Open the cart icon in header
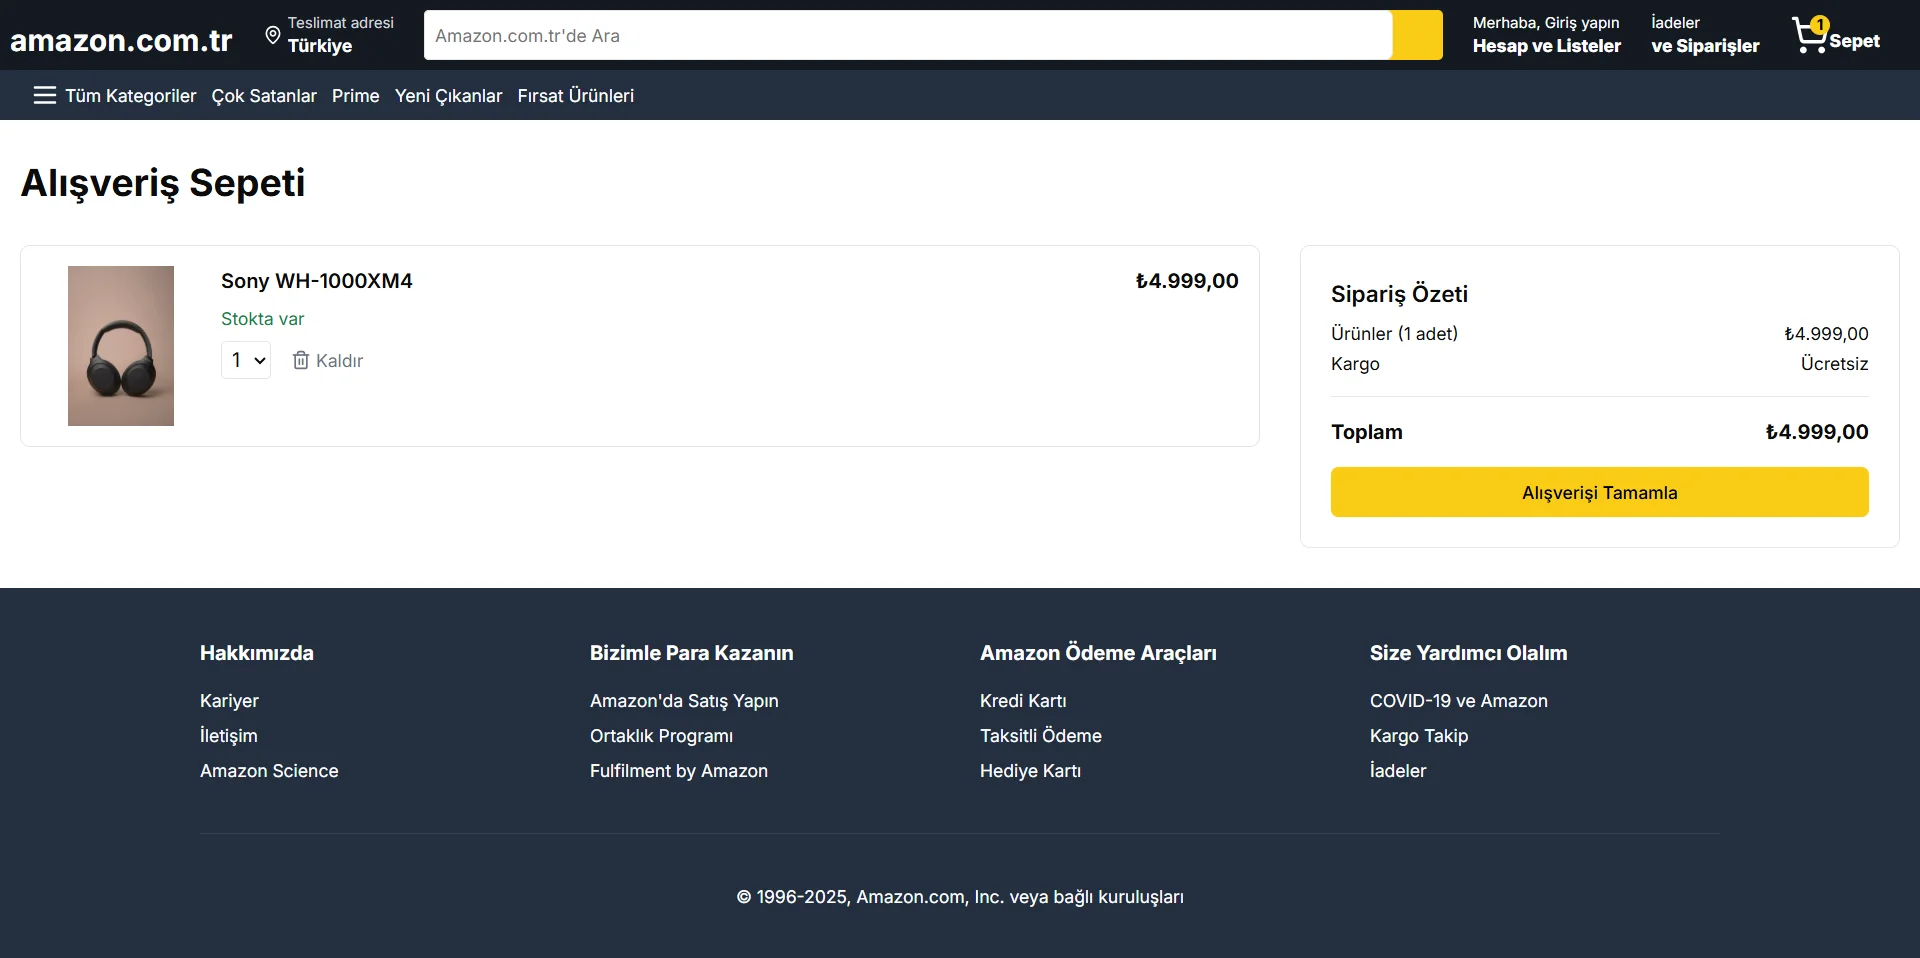 coord(1809,35)
